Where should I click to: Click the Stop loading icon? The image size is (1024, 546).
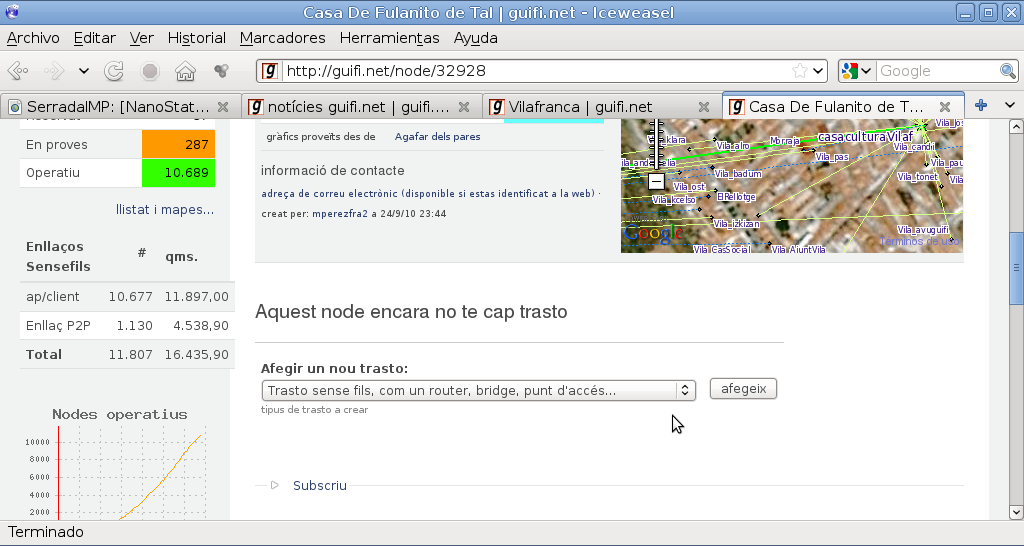pos(150,71)
